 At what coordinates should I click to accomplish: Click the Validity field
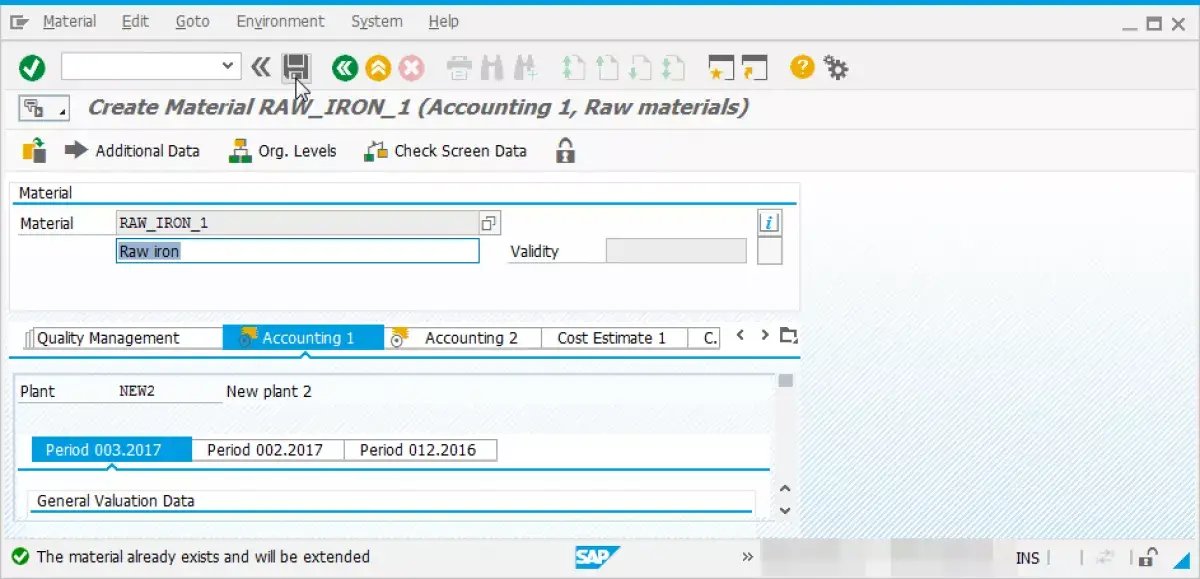point(676,251)
